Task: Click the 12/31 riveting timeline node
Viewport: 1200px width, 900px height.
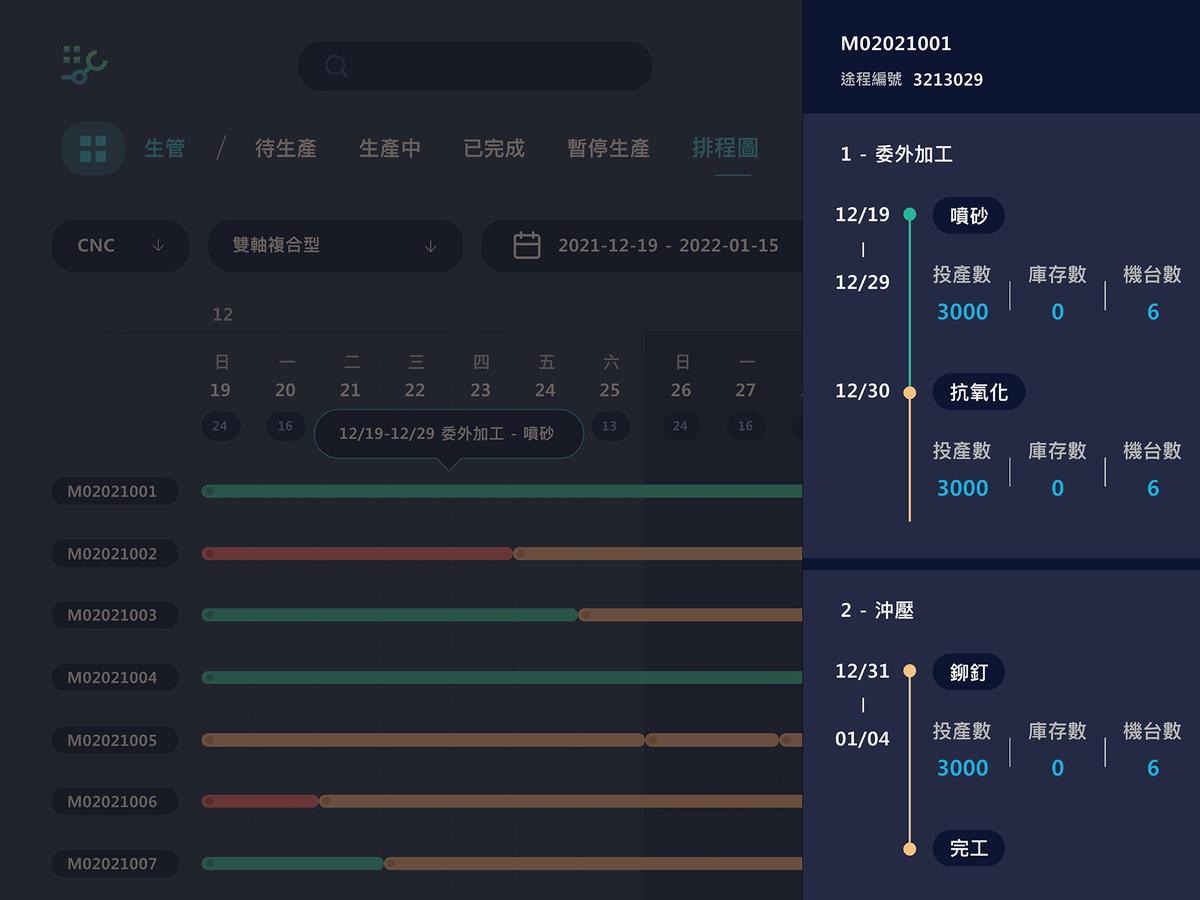Action: coord(909,671)
